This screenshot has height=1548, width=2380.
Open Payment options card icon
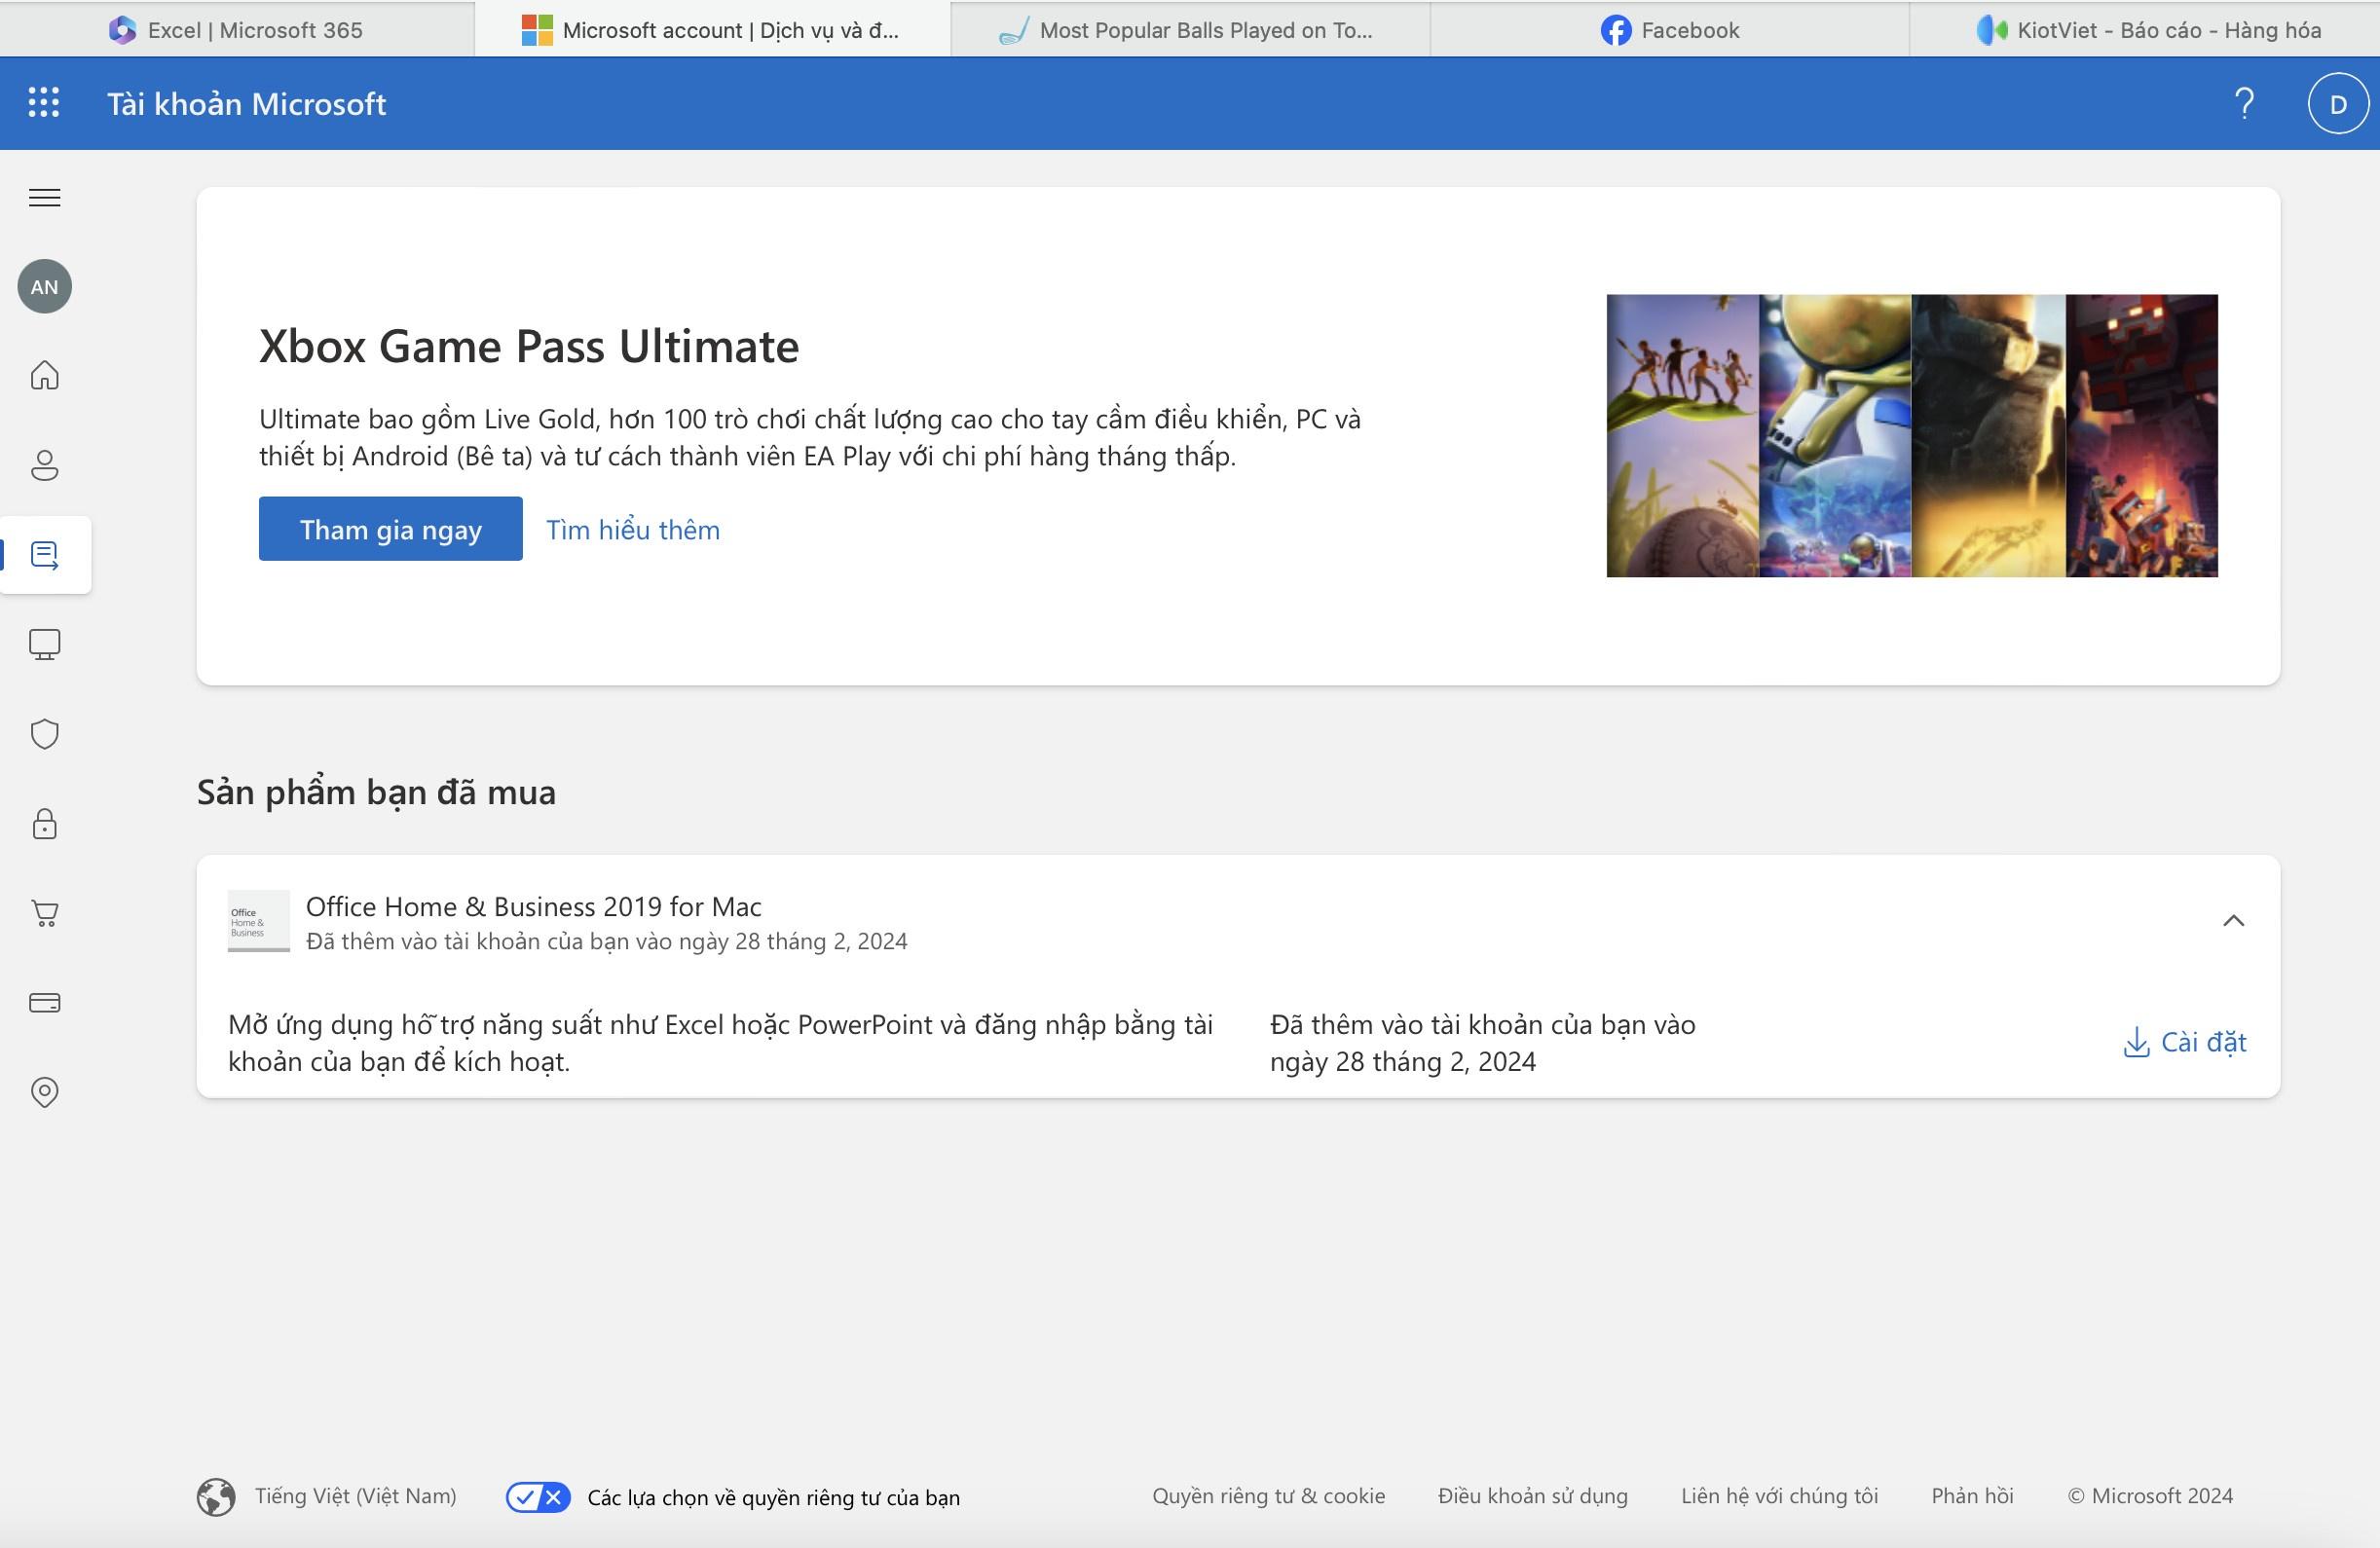click(x=44, y=1002)
